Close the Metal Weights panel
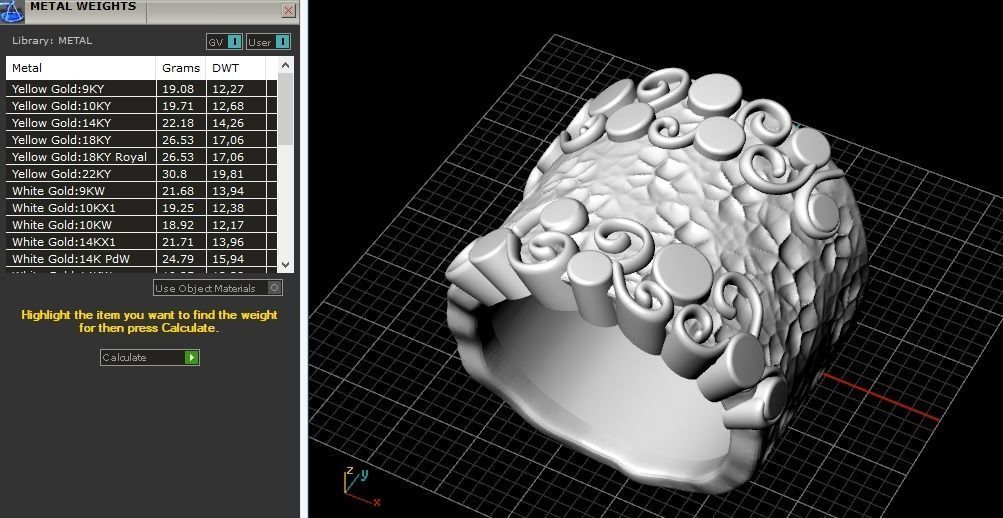Viewport: 1003px width, 518px height. point(288,11)
